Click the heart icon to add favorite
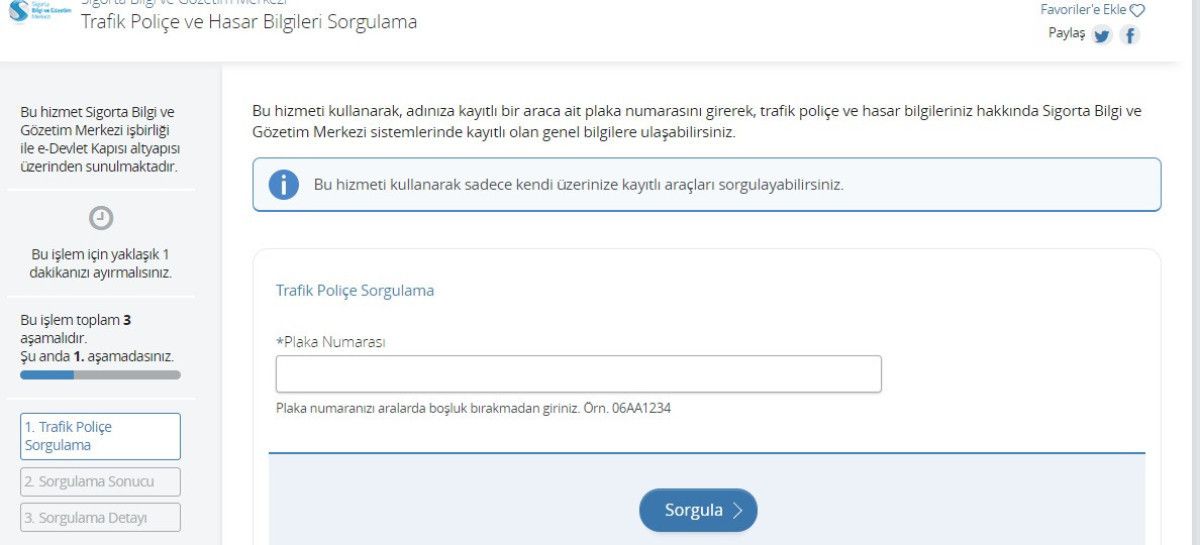The image size is (1200, 545). (1137, 10)
